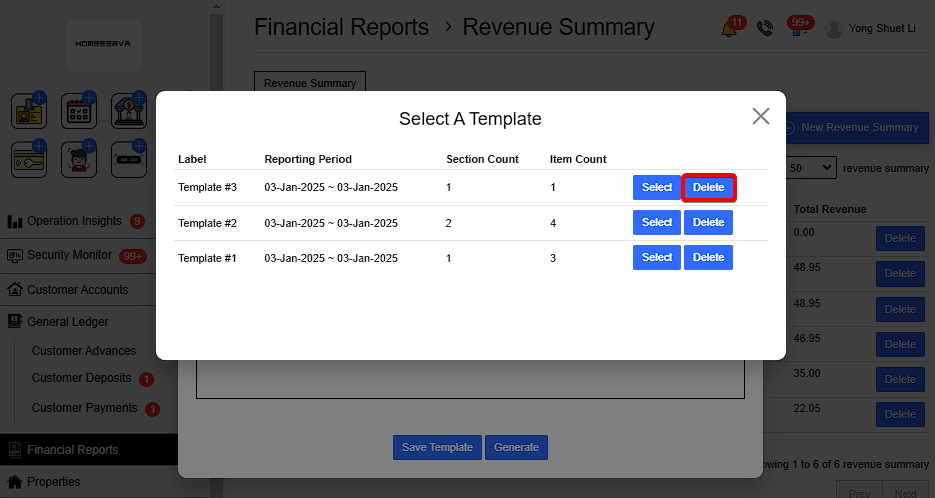Open the key card access icon

pos(29,159)
